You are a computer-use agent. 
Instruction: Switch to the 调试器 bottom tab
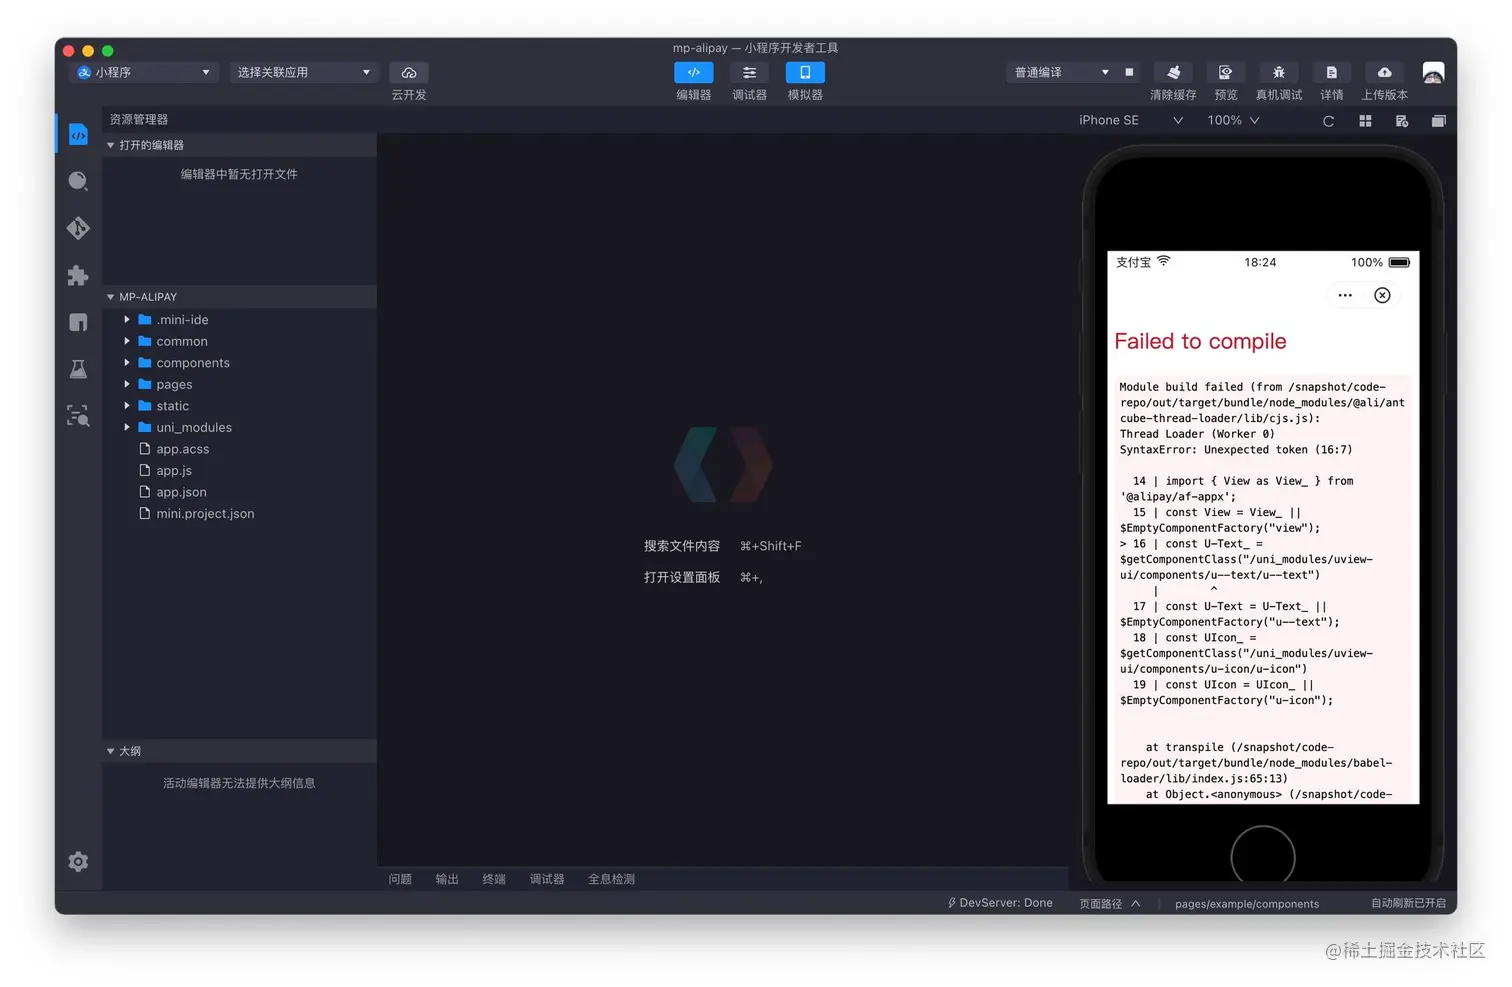click(547, 879)
